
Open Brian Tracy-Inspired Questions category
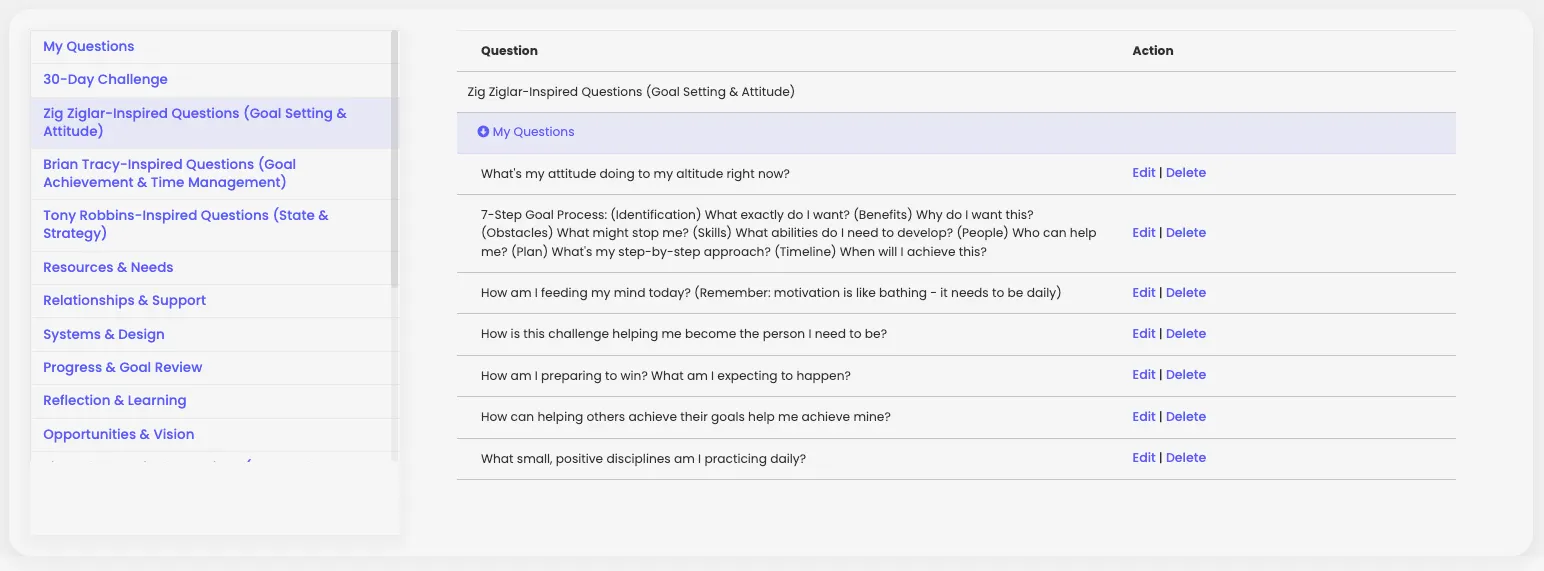coord(169,173)
